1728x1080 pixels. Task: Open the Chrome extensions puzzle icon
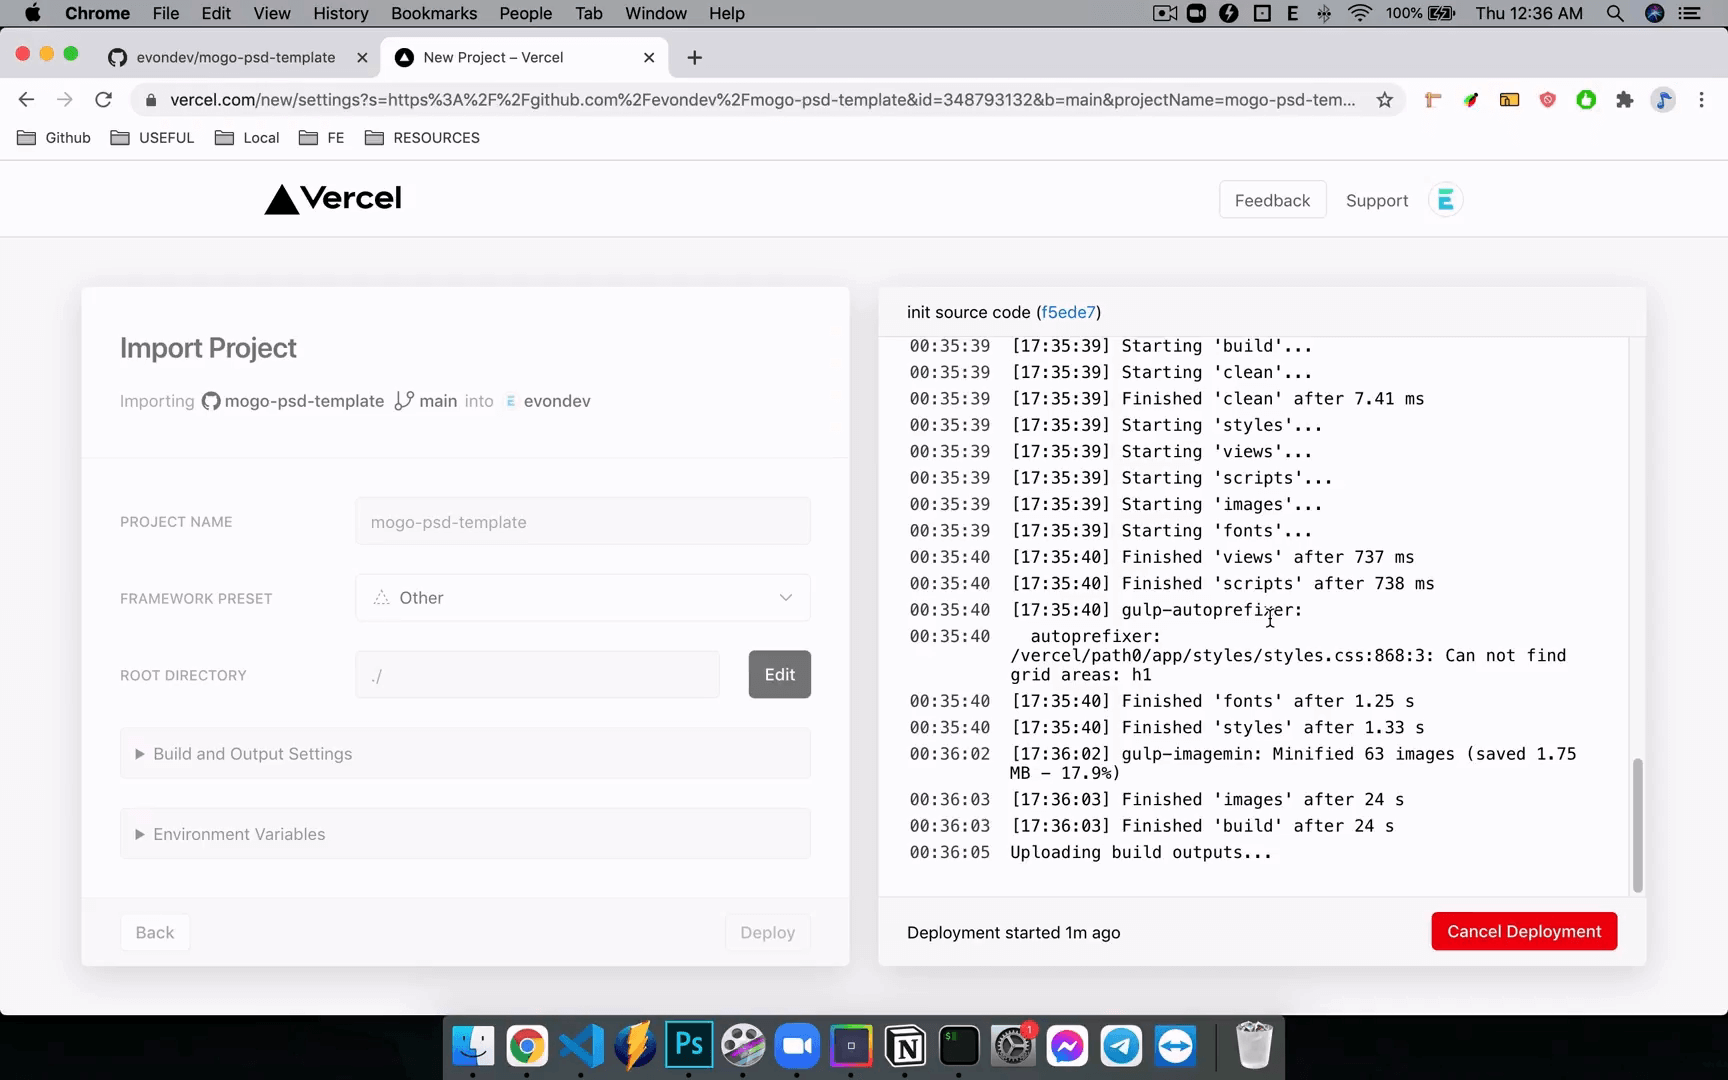click(x=1624, y=100)
